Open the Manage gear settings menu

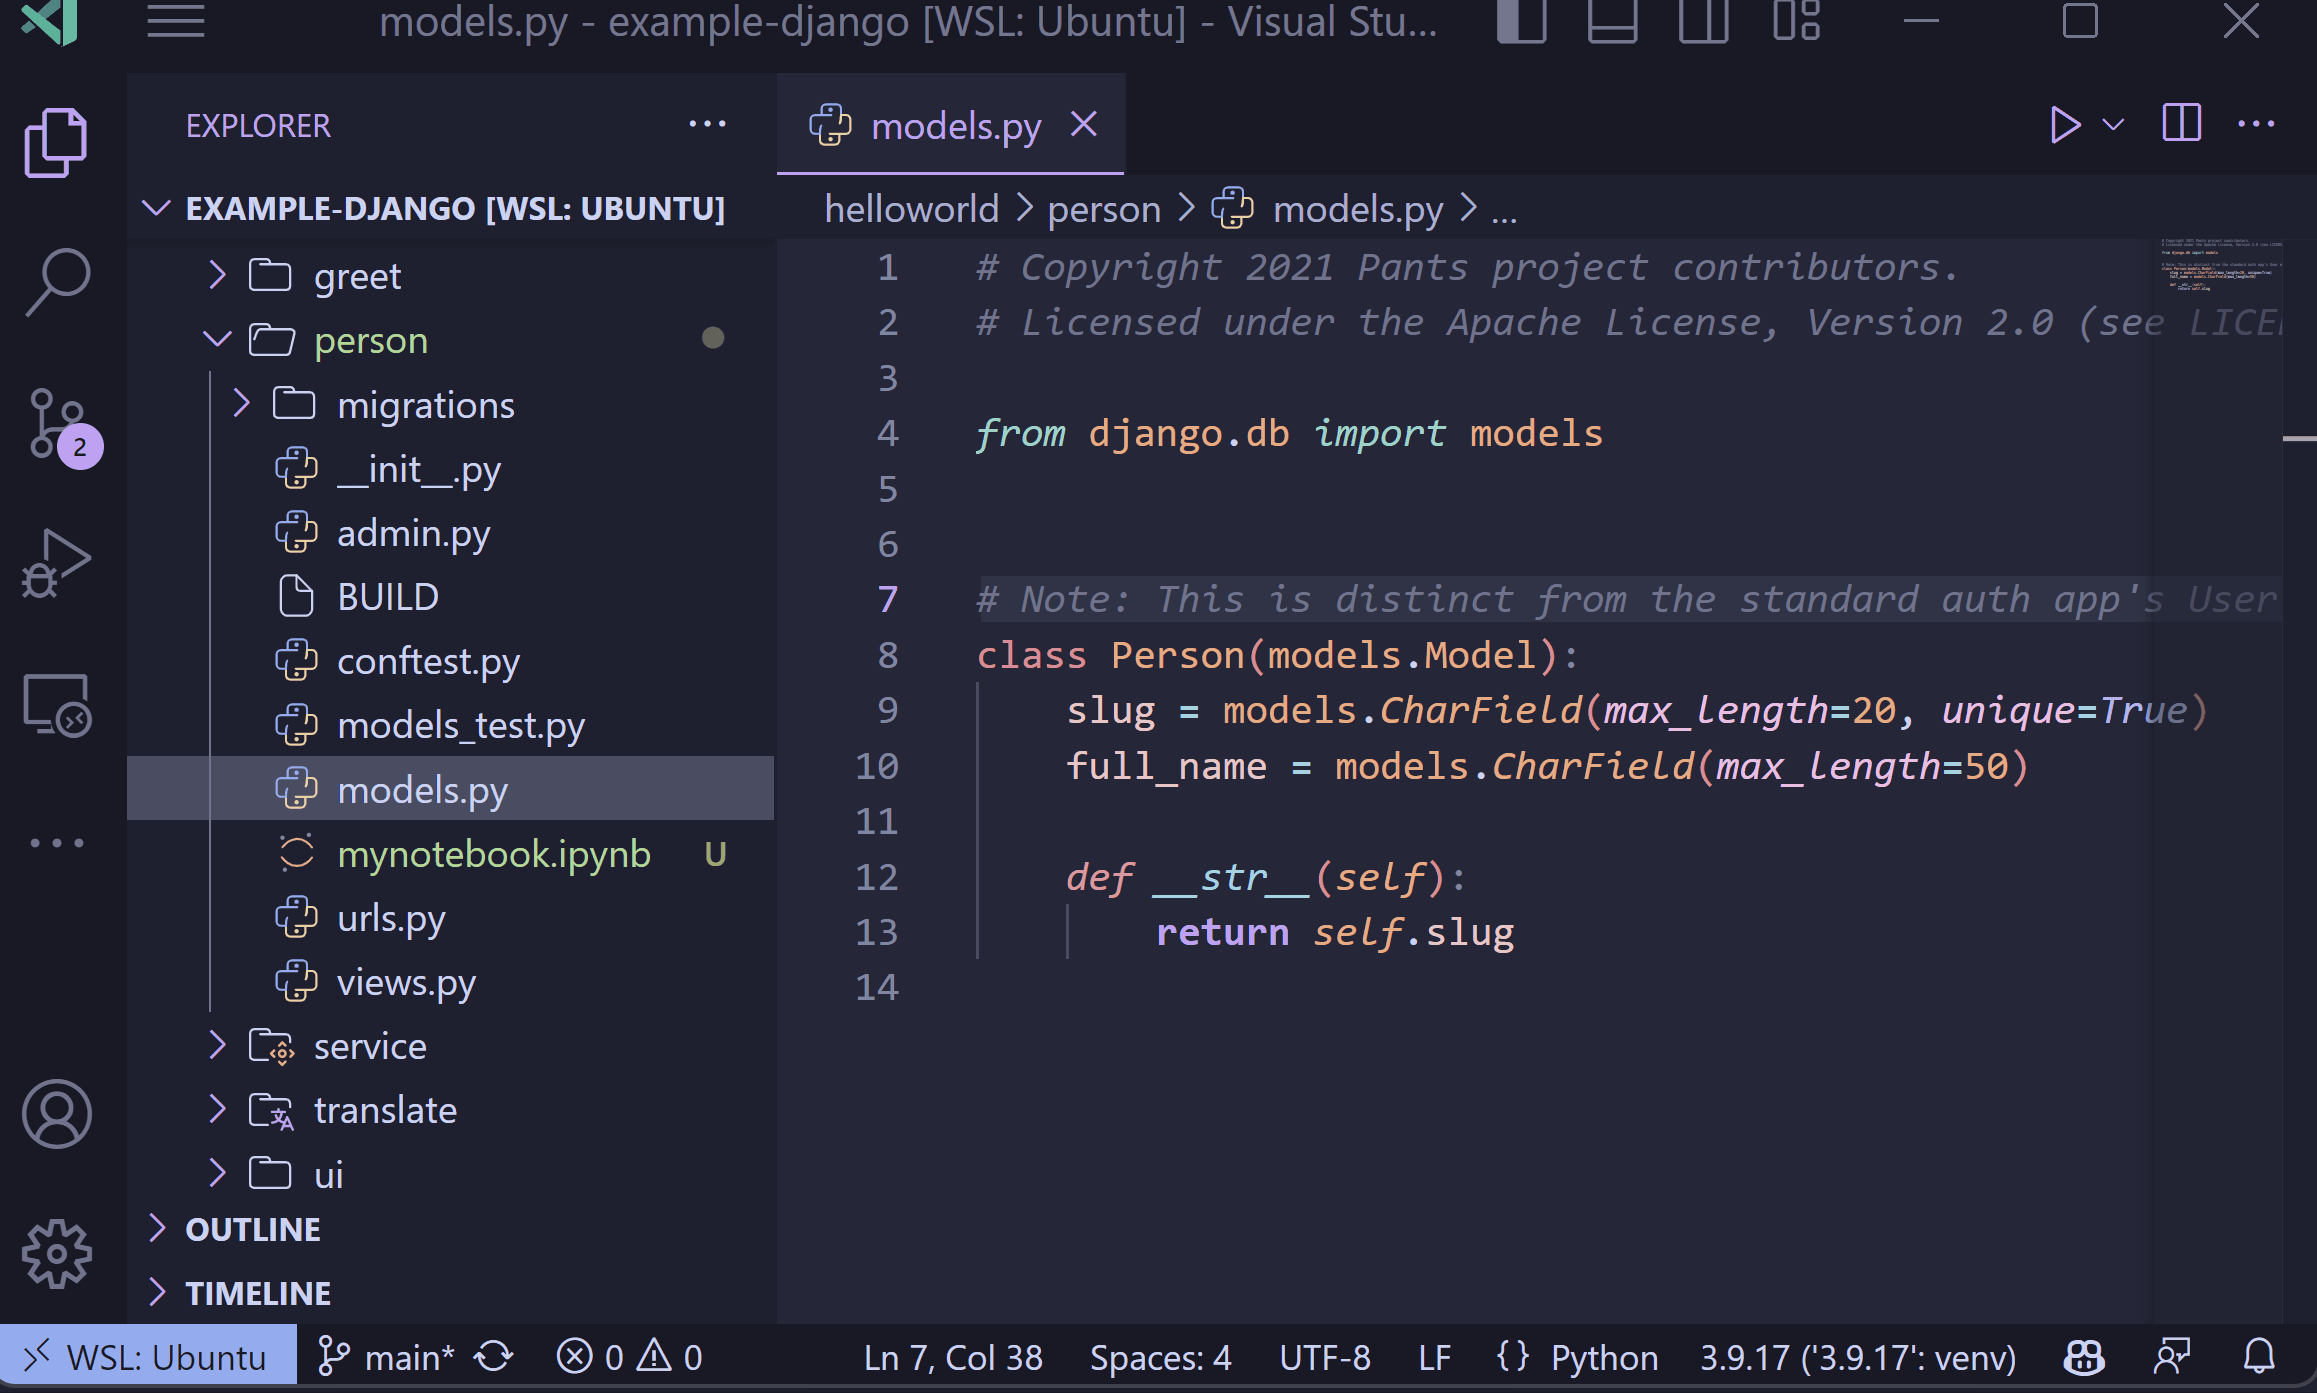[x=56, y=1253]
